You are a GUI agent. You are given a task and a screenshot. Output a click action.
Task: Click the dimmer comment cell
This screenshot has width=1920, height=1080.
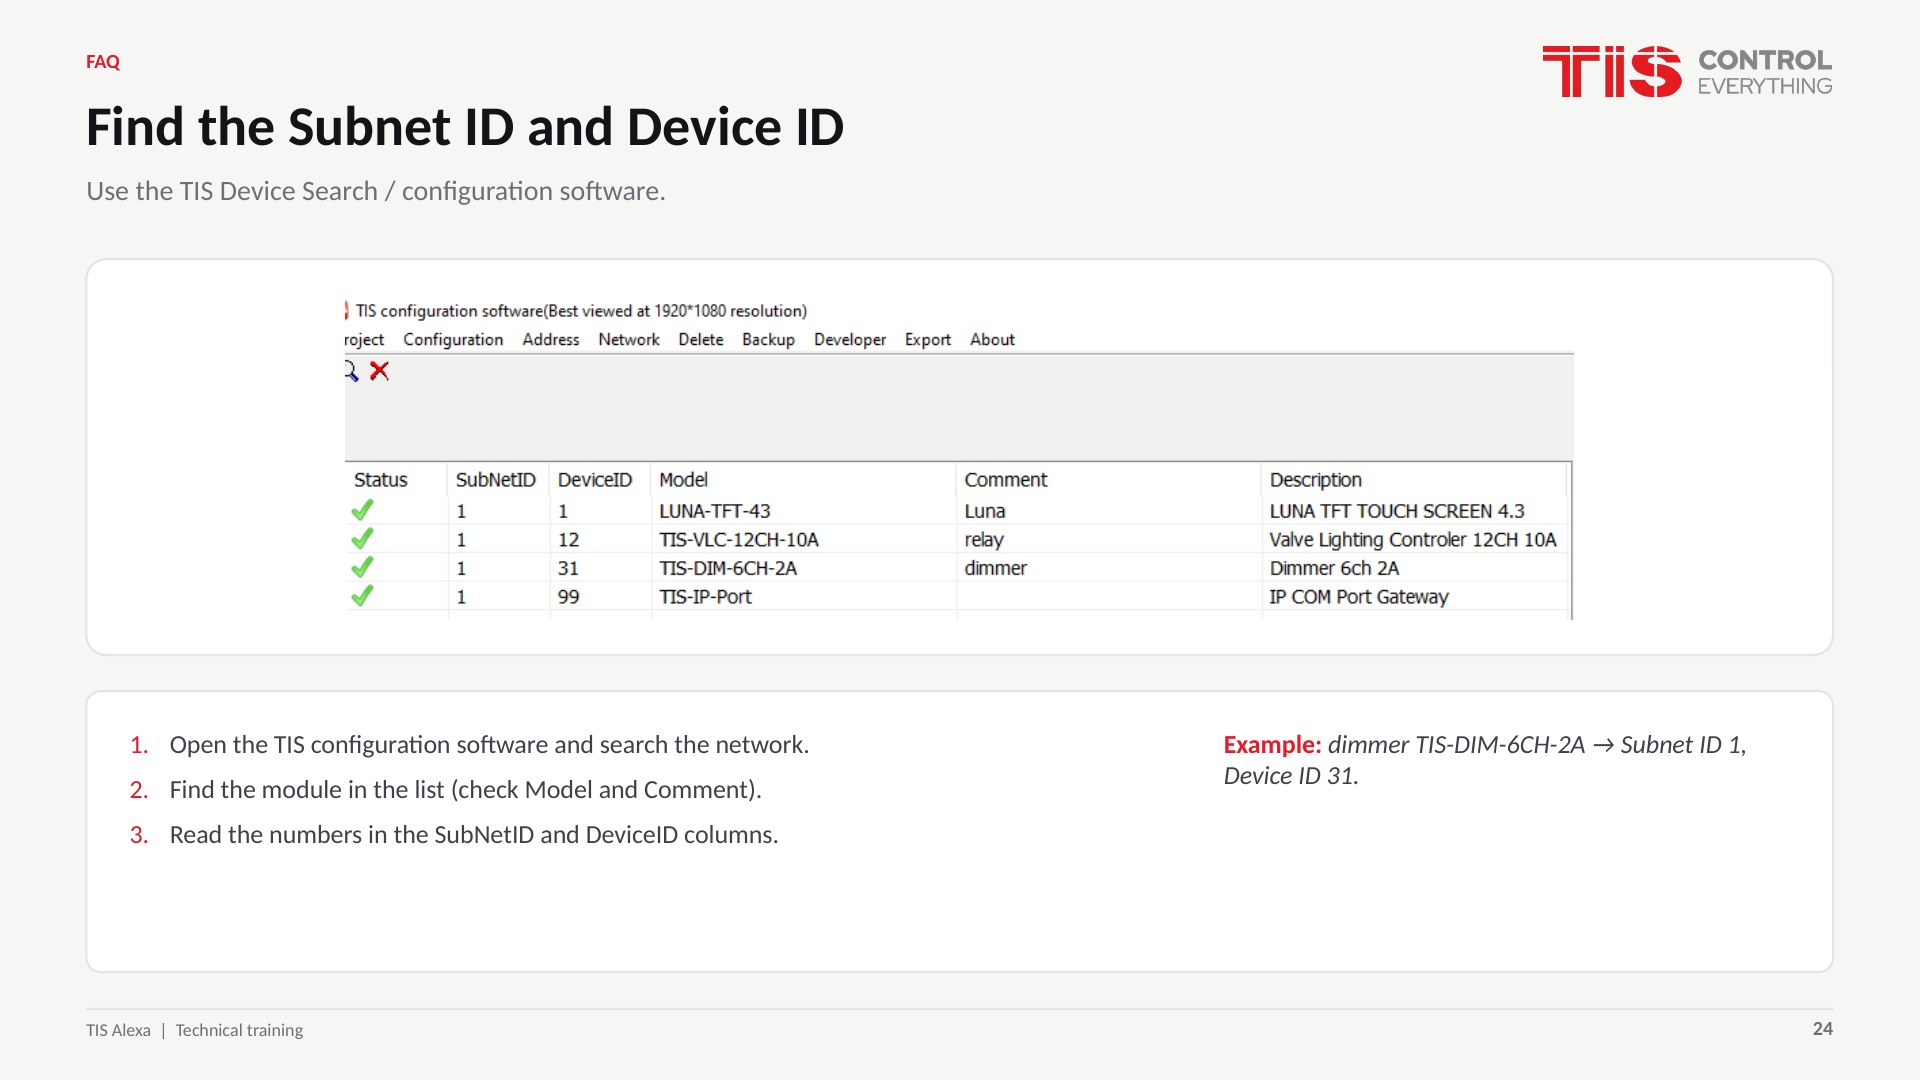pos(996,568)
